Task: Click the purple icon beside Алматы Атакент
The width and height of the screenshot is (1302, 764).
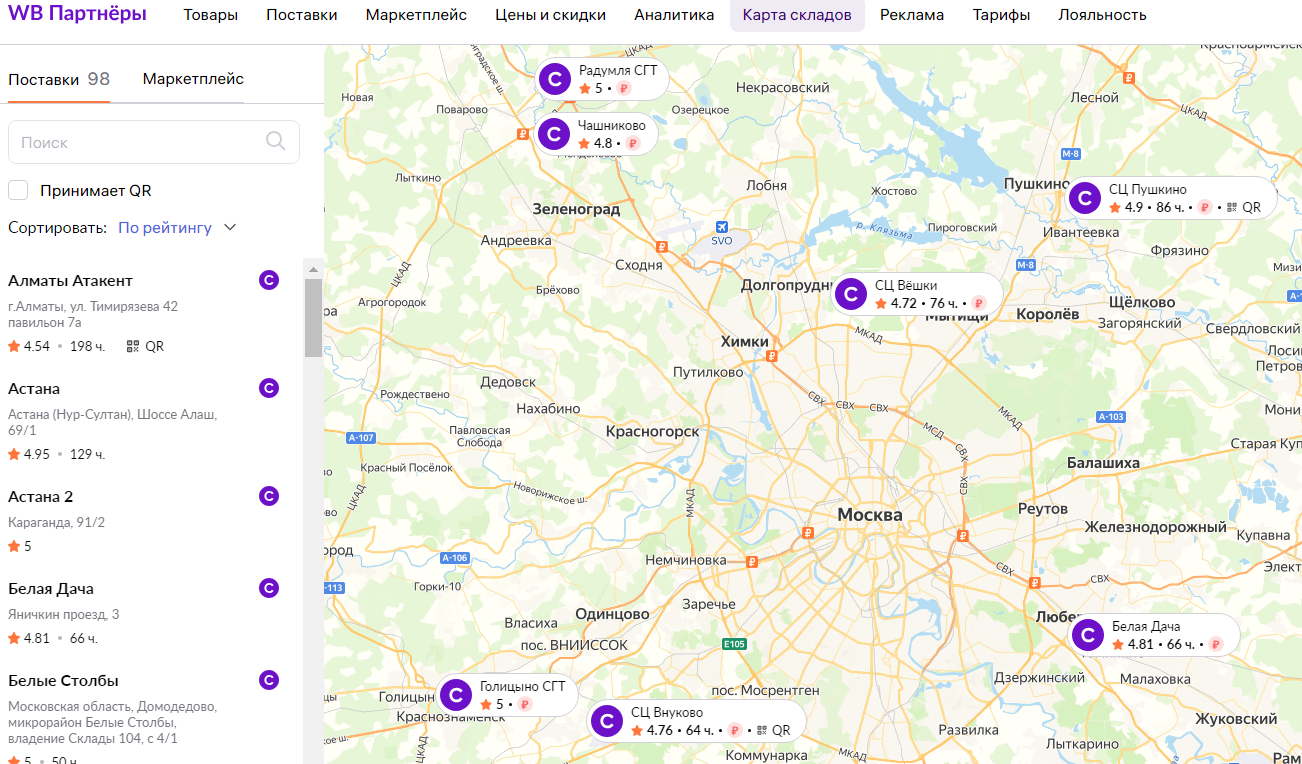Action: pyautogui.click(x=268, y=280)
